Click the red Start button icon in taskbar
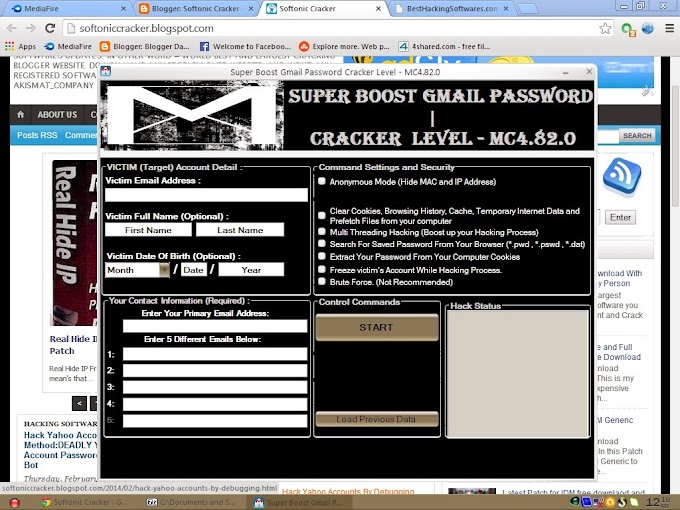Viewport: 680px width, 510px height. tap(15, 503)
